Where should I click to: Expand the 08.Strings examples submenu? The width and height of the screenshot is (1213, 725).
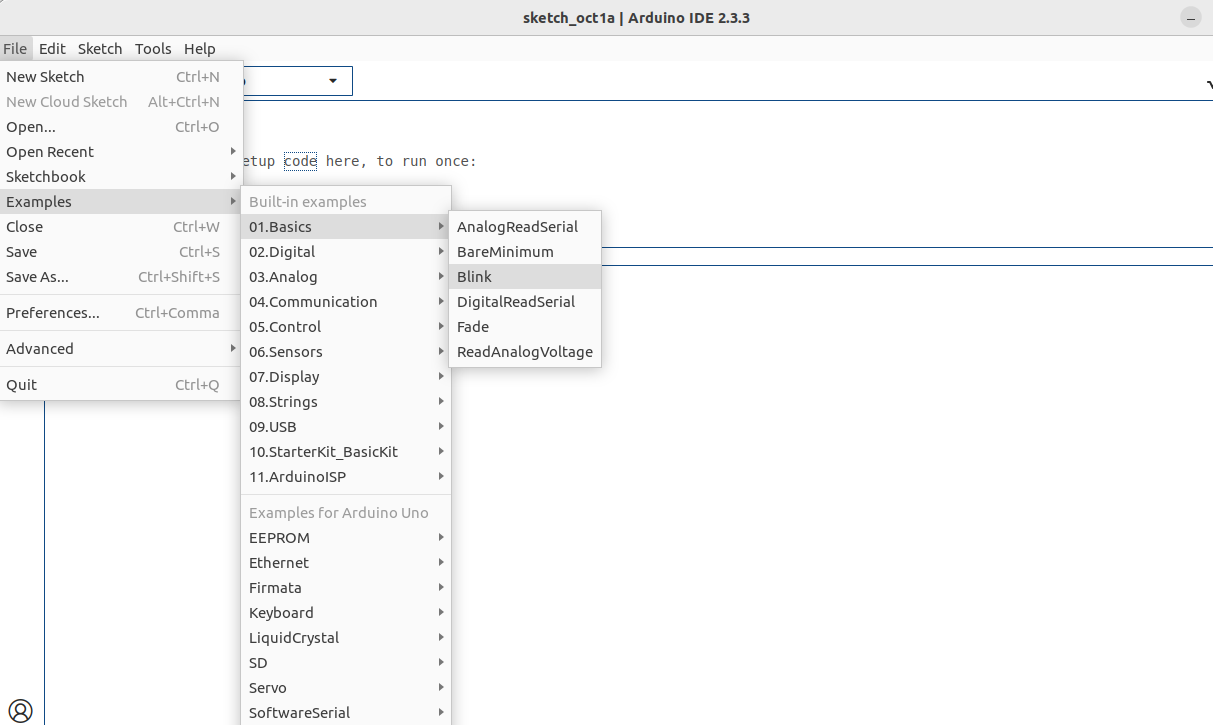click(346, 402)
